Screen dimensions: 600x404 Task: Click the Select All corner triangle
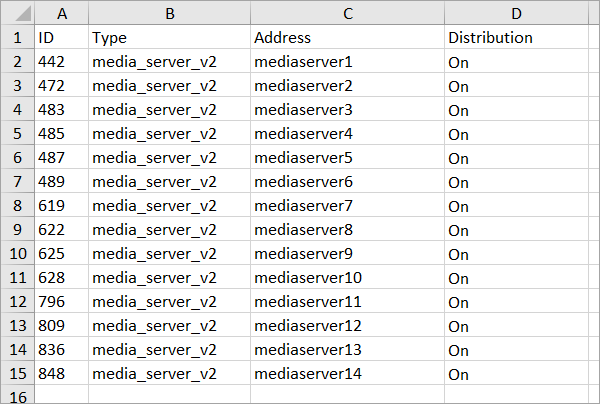[18, 14]
